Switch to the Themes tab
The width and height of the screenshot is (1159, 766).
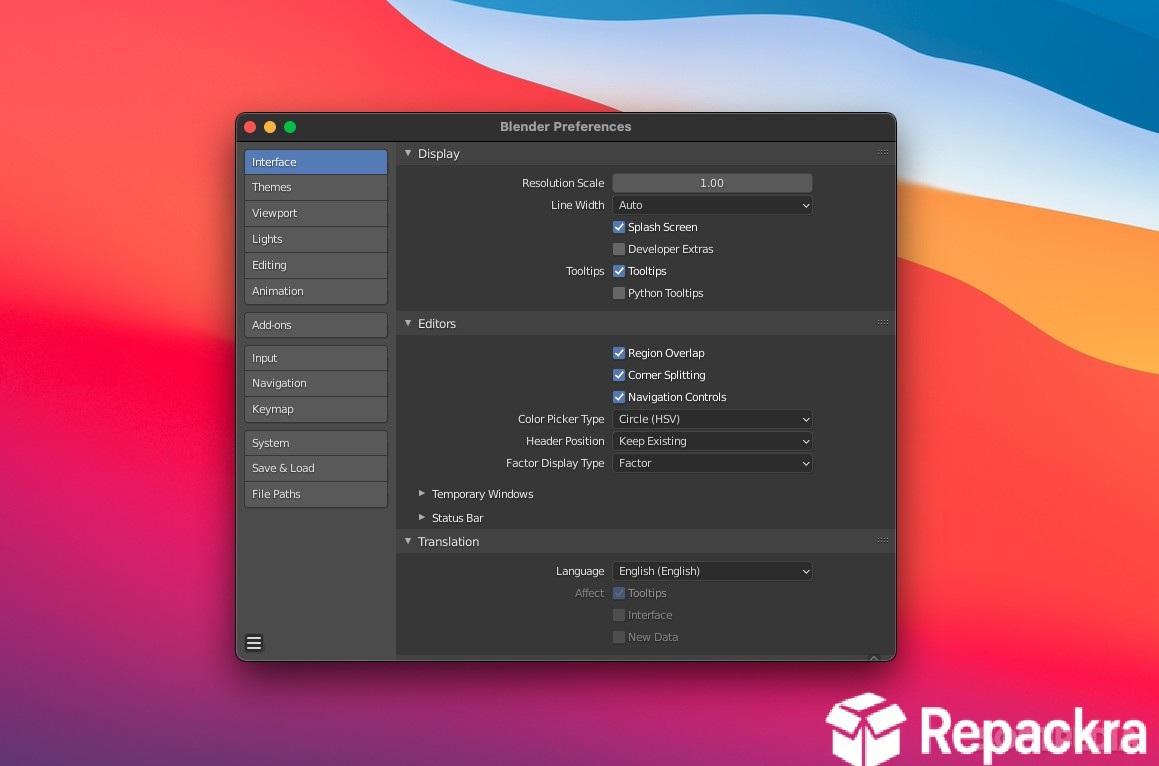pyautogui.click(x=316, y=187)
